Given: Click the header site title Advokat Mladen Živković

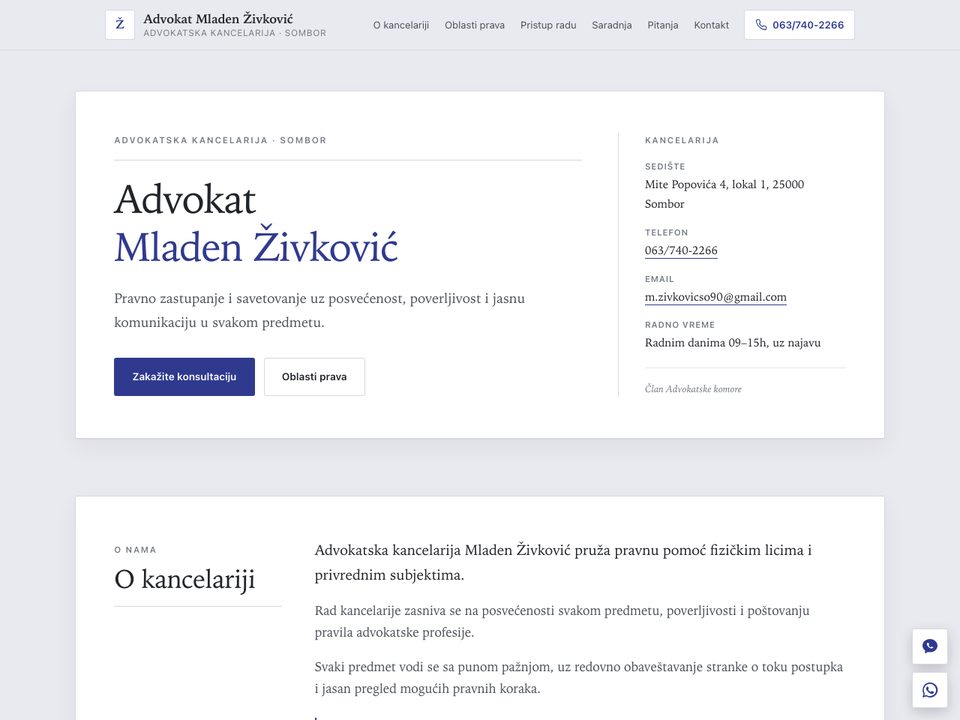Looking at the screenshot, I should point(218,19).
